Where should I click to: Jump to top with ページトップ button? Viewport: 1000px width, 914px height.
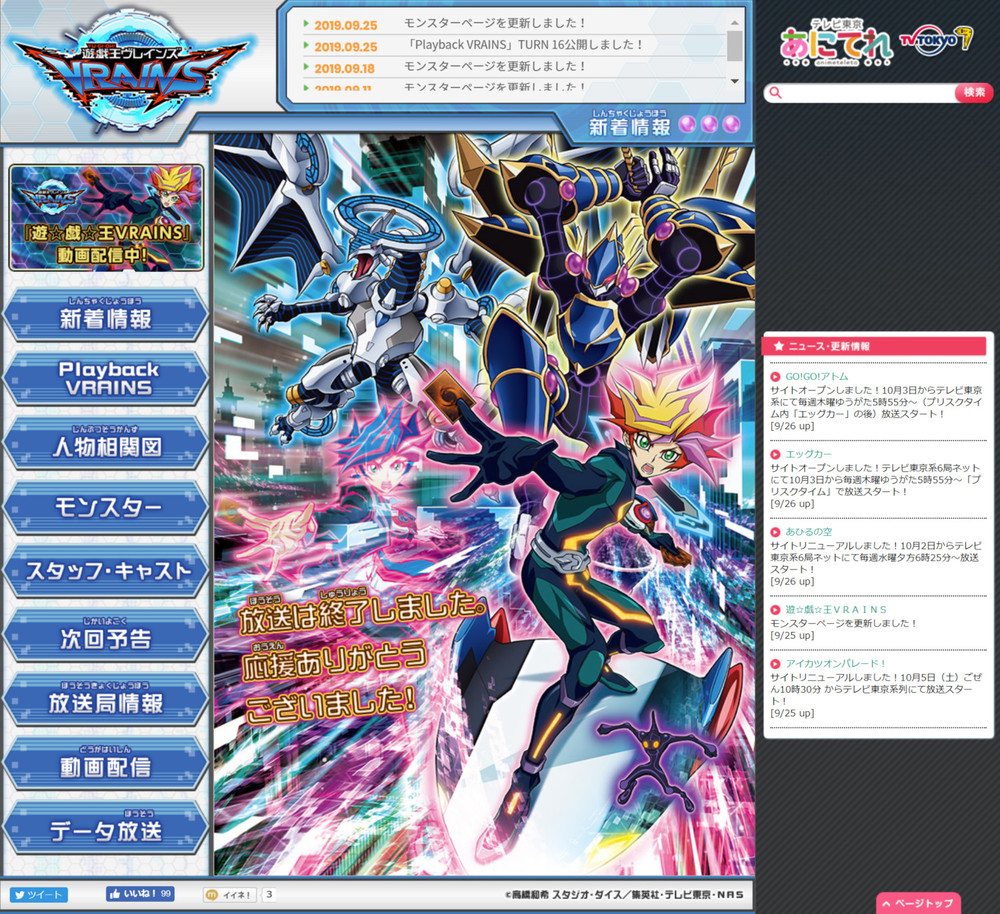(918, 903)
